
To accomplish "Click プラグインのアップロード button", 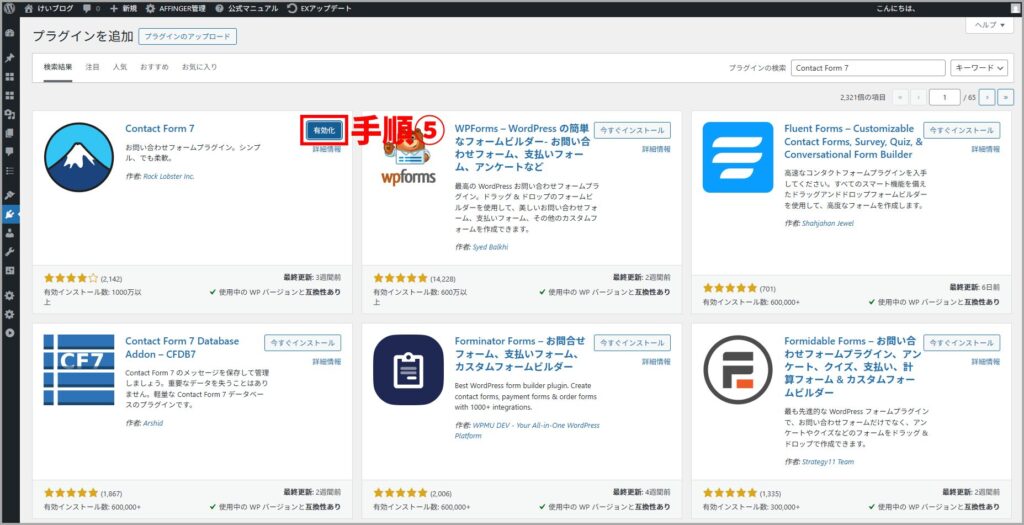I will click(188, 37).
